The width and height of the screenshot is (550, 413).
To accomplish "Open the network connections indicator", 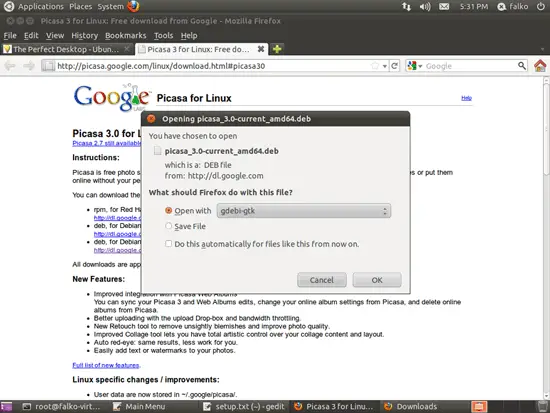I will pos(406,6).
